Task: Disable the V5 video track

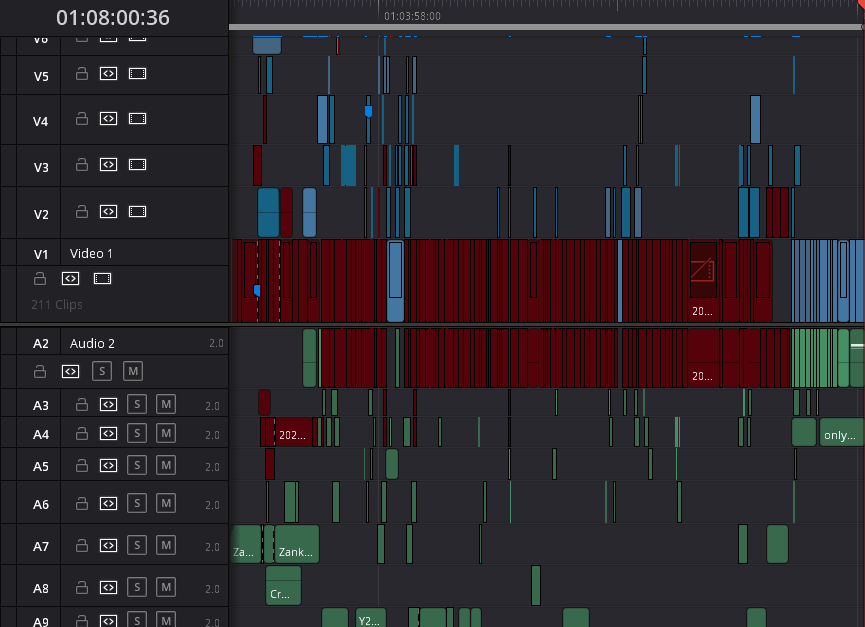Action: 137,73
